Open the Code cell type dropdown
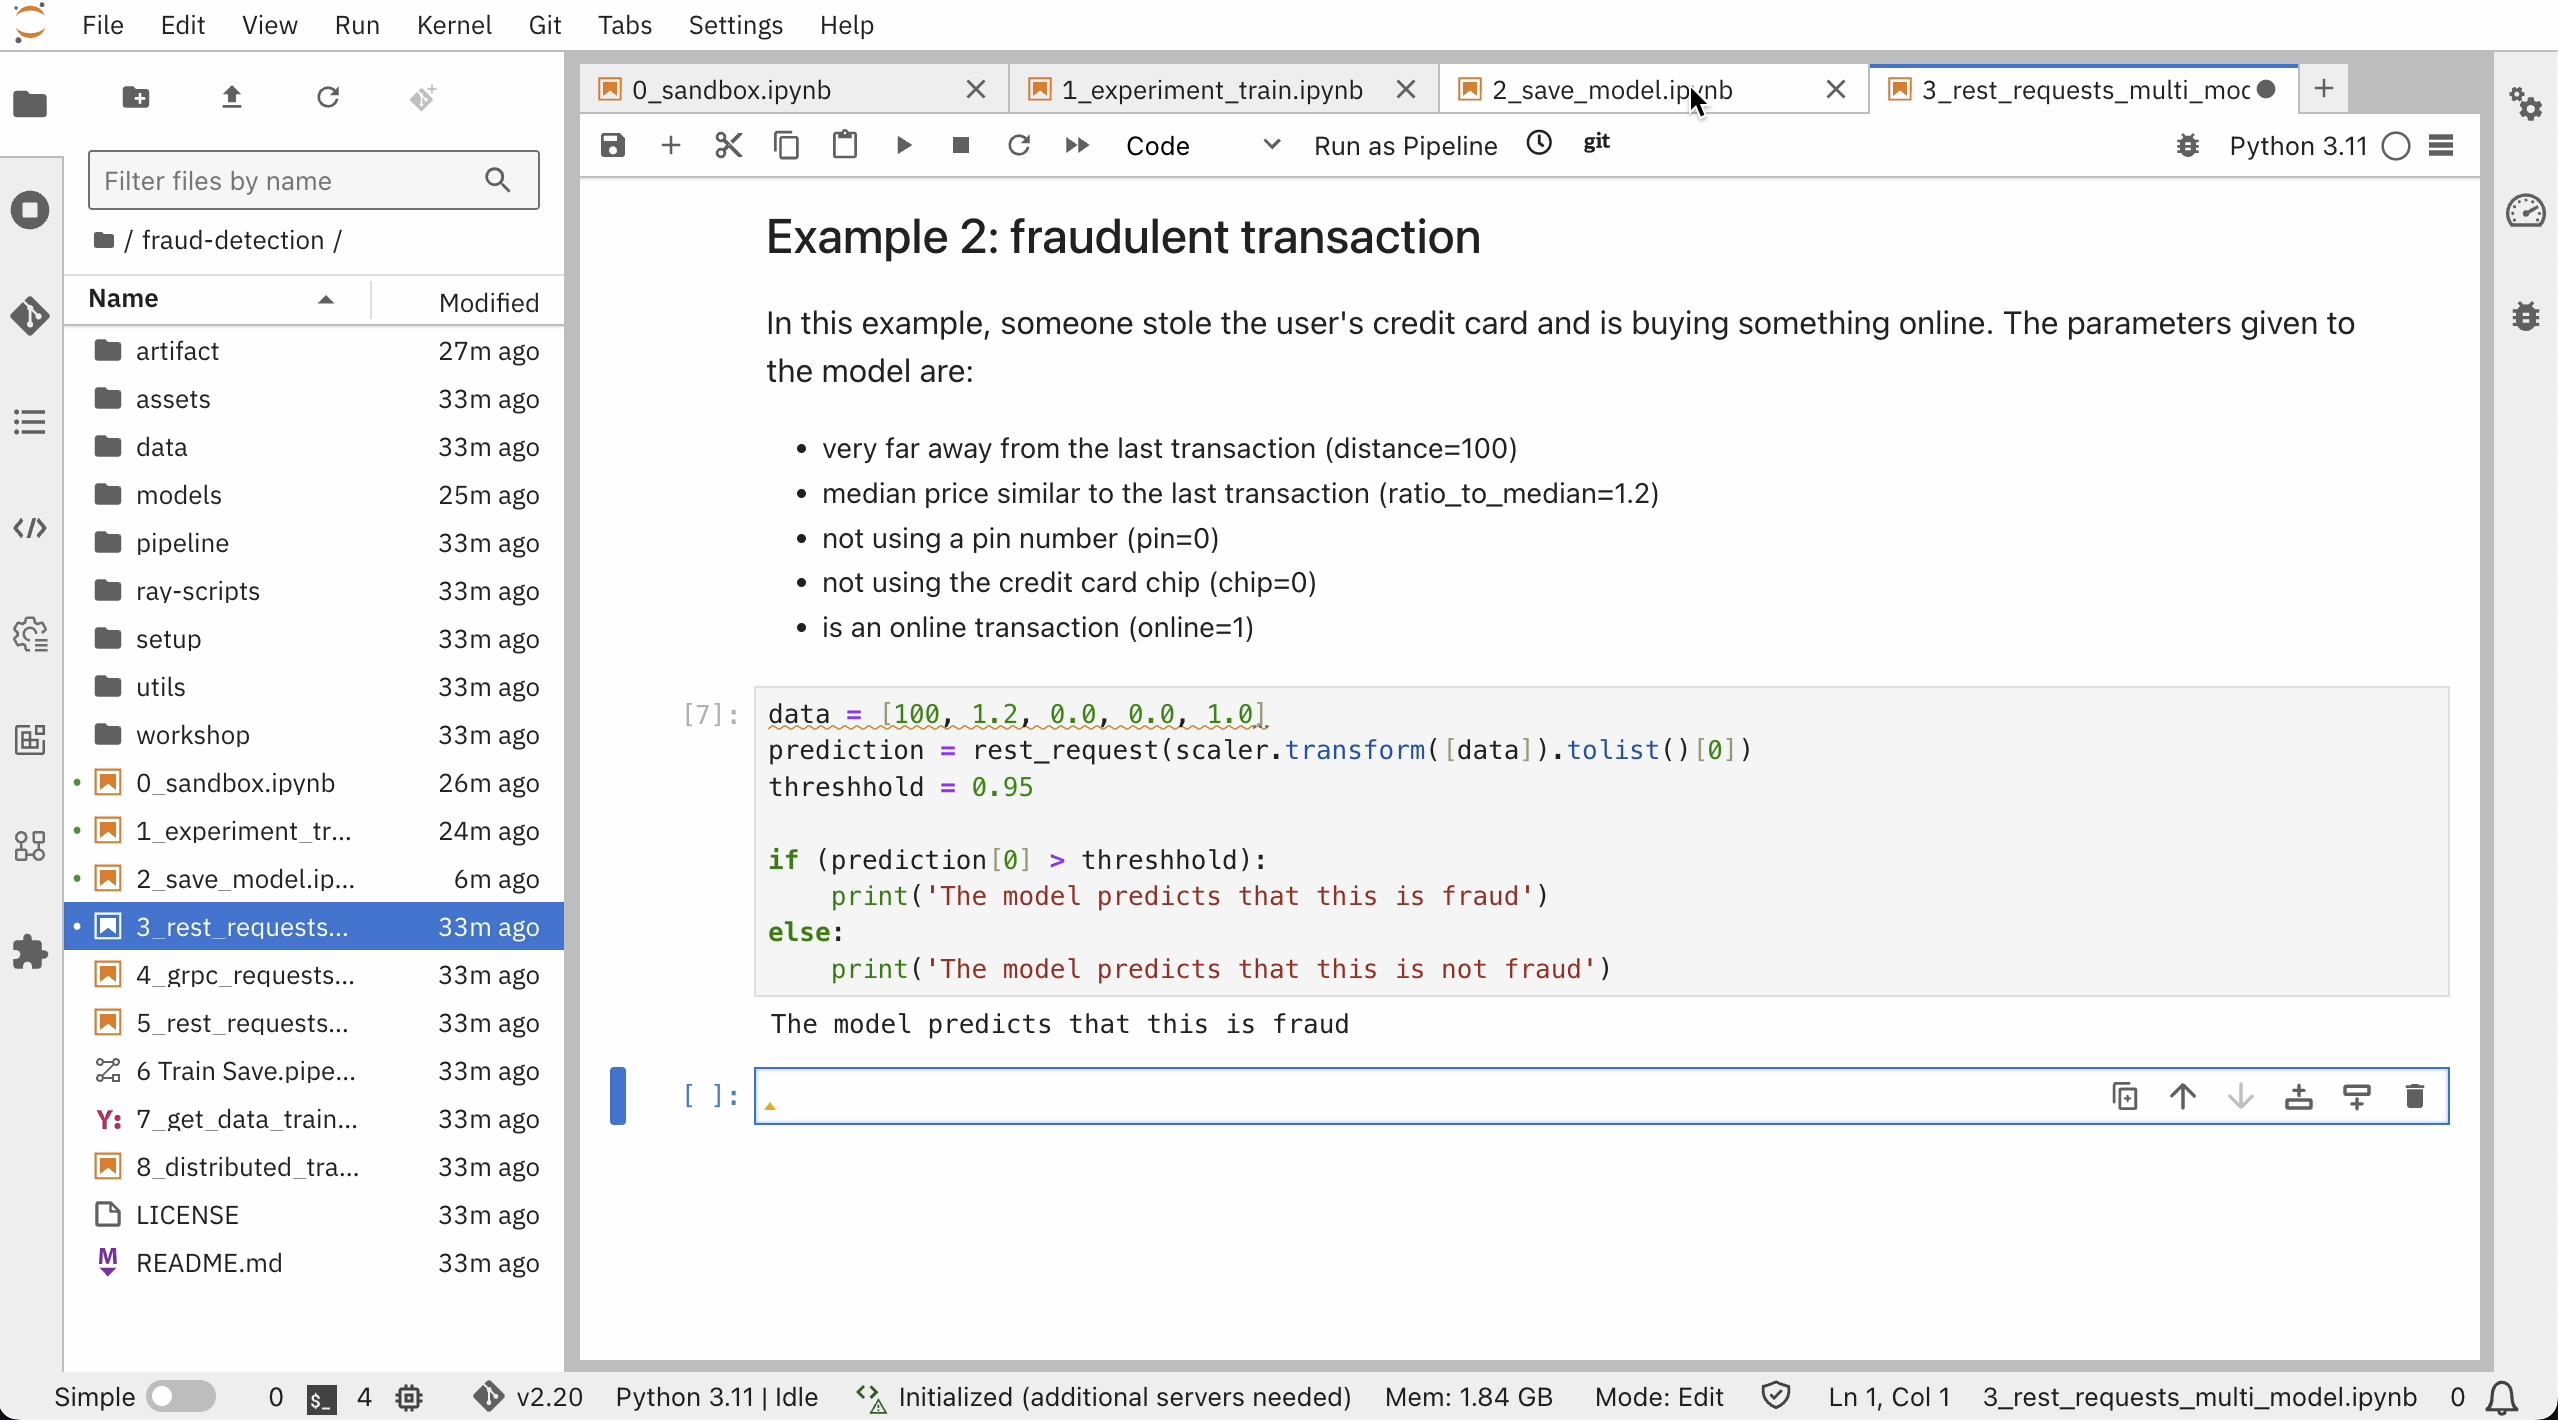Screen dimensions: 2558x1420 click(x=1202, y=146)
